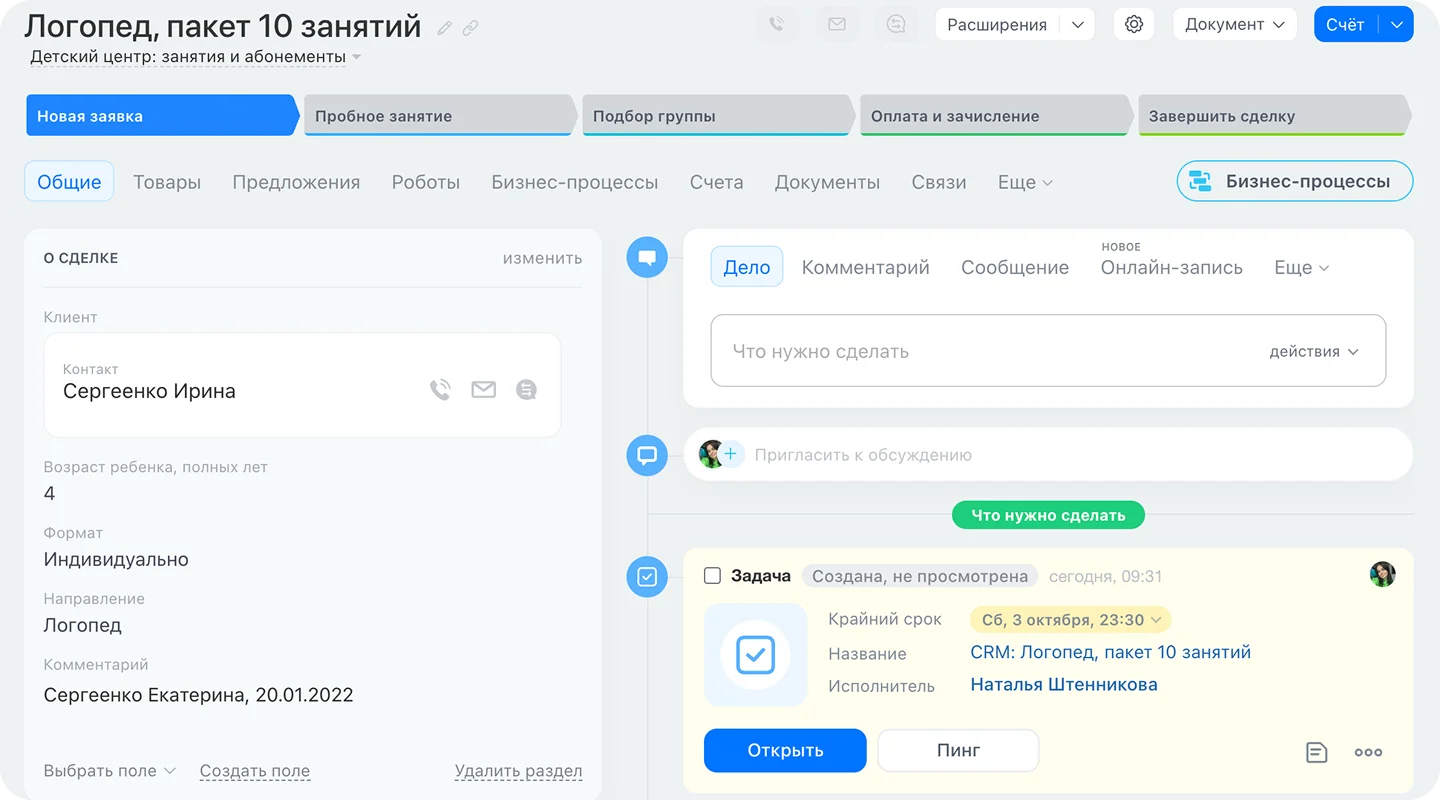Image resolution: width=1440 pixels, height=800 pixels.
Task: Click the chat icon in top toolbar
Action: [x=896, y=25]
